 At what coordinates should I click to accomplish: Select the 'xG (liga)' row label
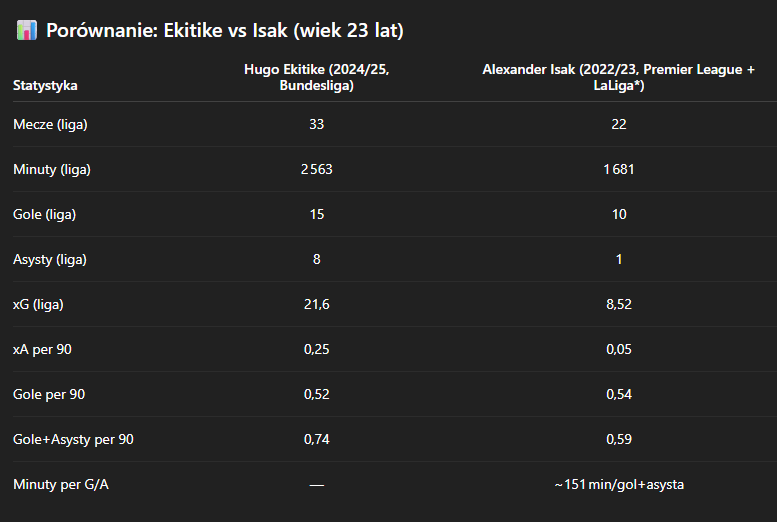coord(39,304)
